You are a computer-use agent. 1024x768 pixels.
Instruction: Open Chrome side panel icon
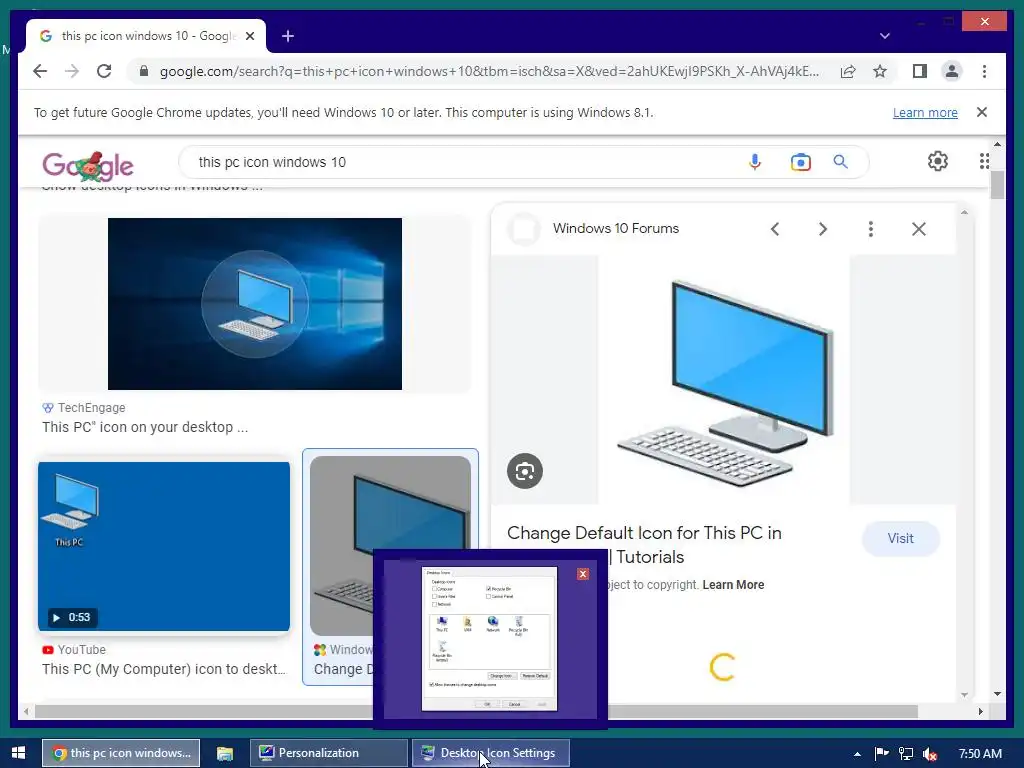pyautogui.click(x=920, y=71)
